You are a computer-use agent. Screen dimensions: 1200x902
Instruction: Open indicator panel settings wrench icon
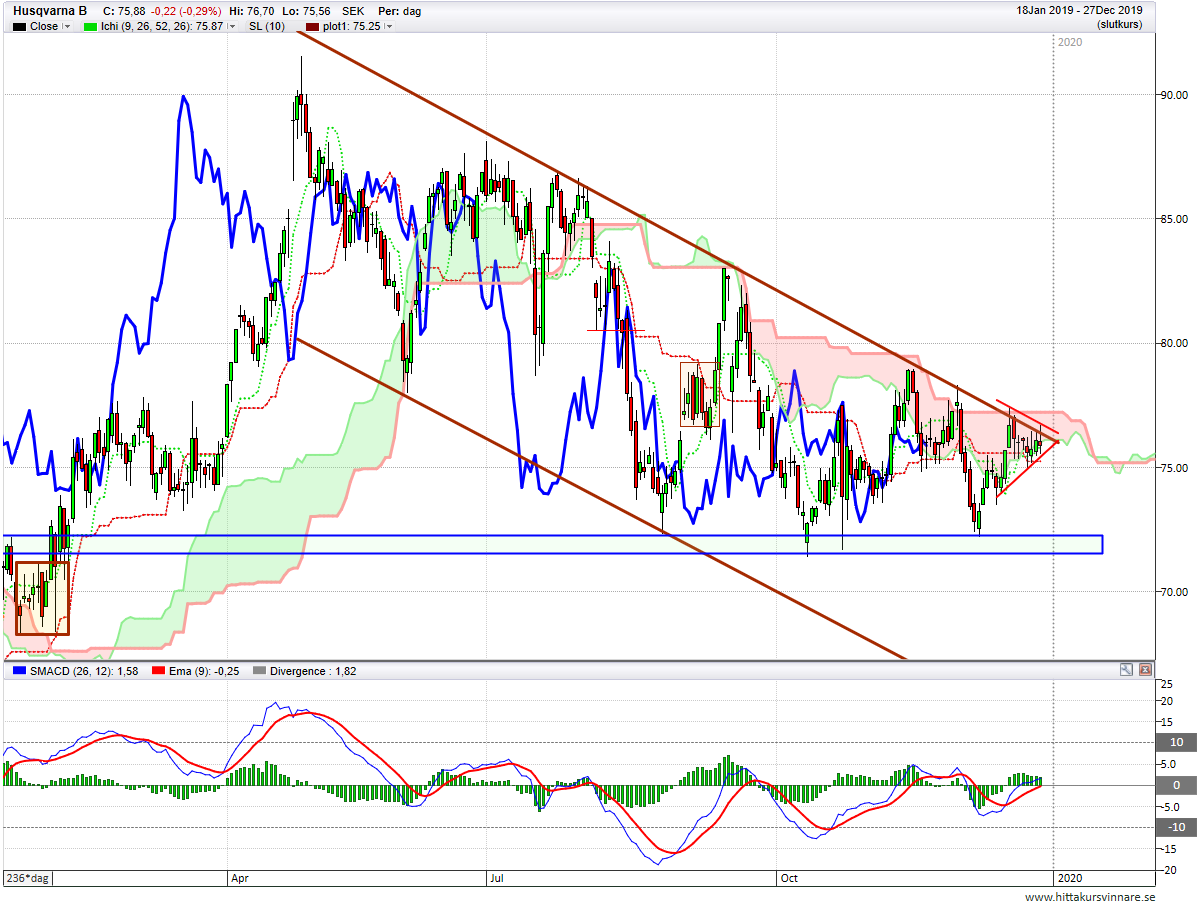pyautogui.click(x=1127, y=670)
